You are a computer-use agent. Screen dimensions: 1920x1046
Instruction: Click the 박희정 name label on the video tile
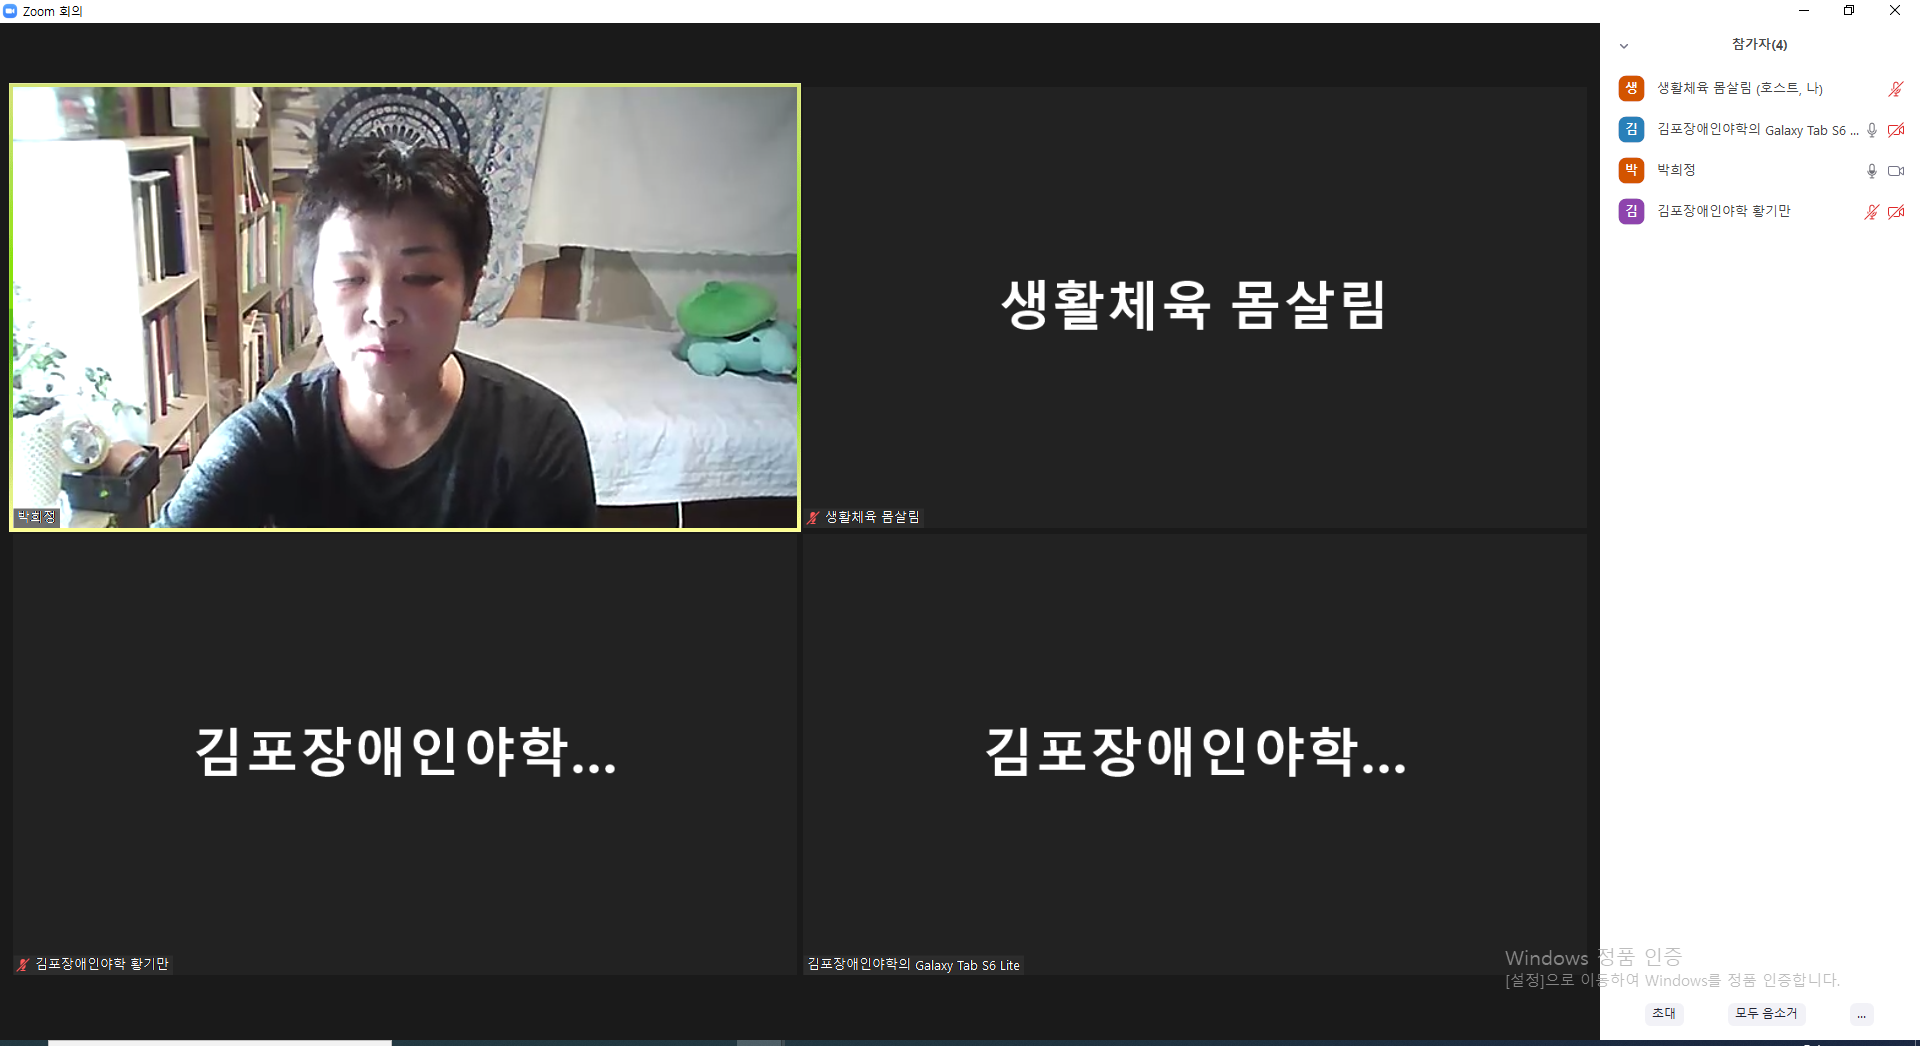click(37, 517)
